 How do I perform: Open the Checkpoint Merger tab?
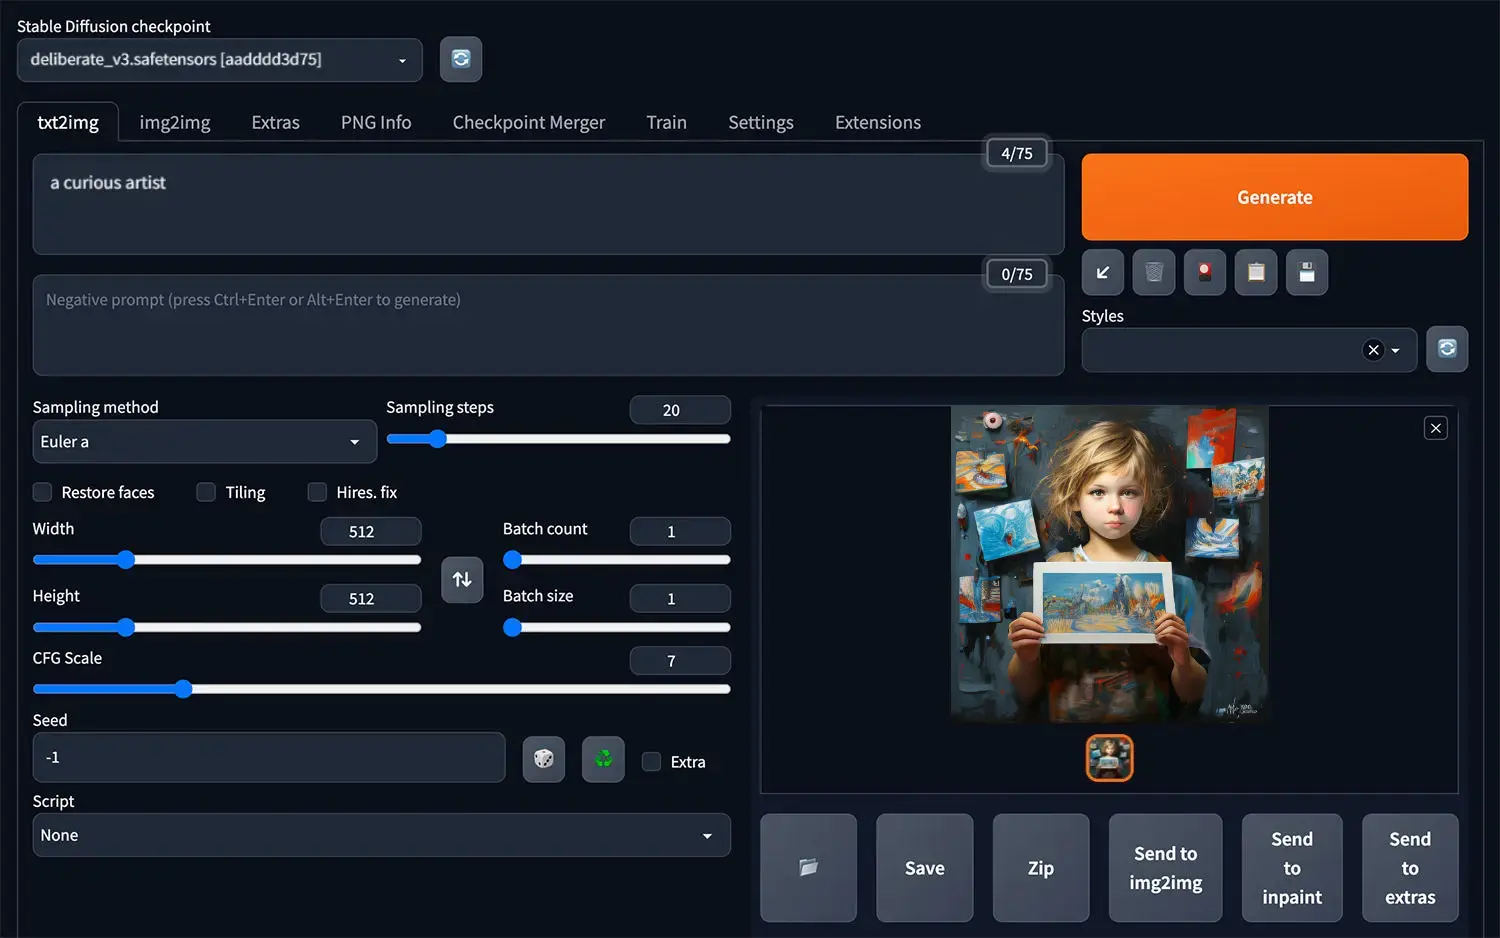point(529,122)
